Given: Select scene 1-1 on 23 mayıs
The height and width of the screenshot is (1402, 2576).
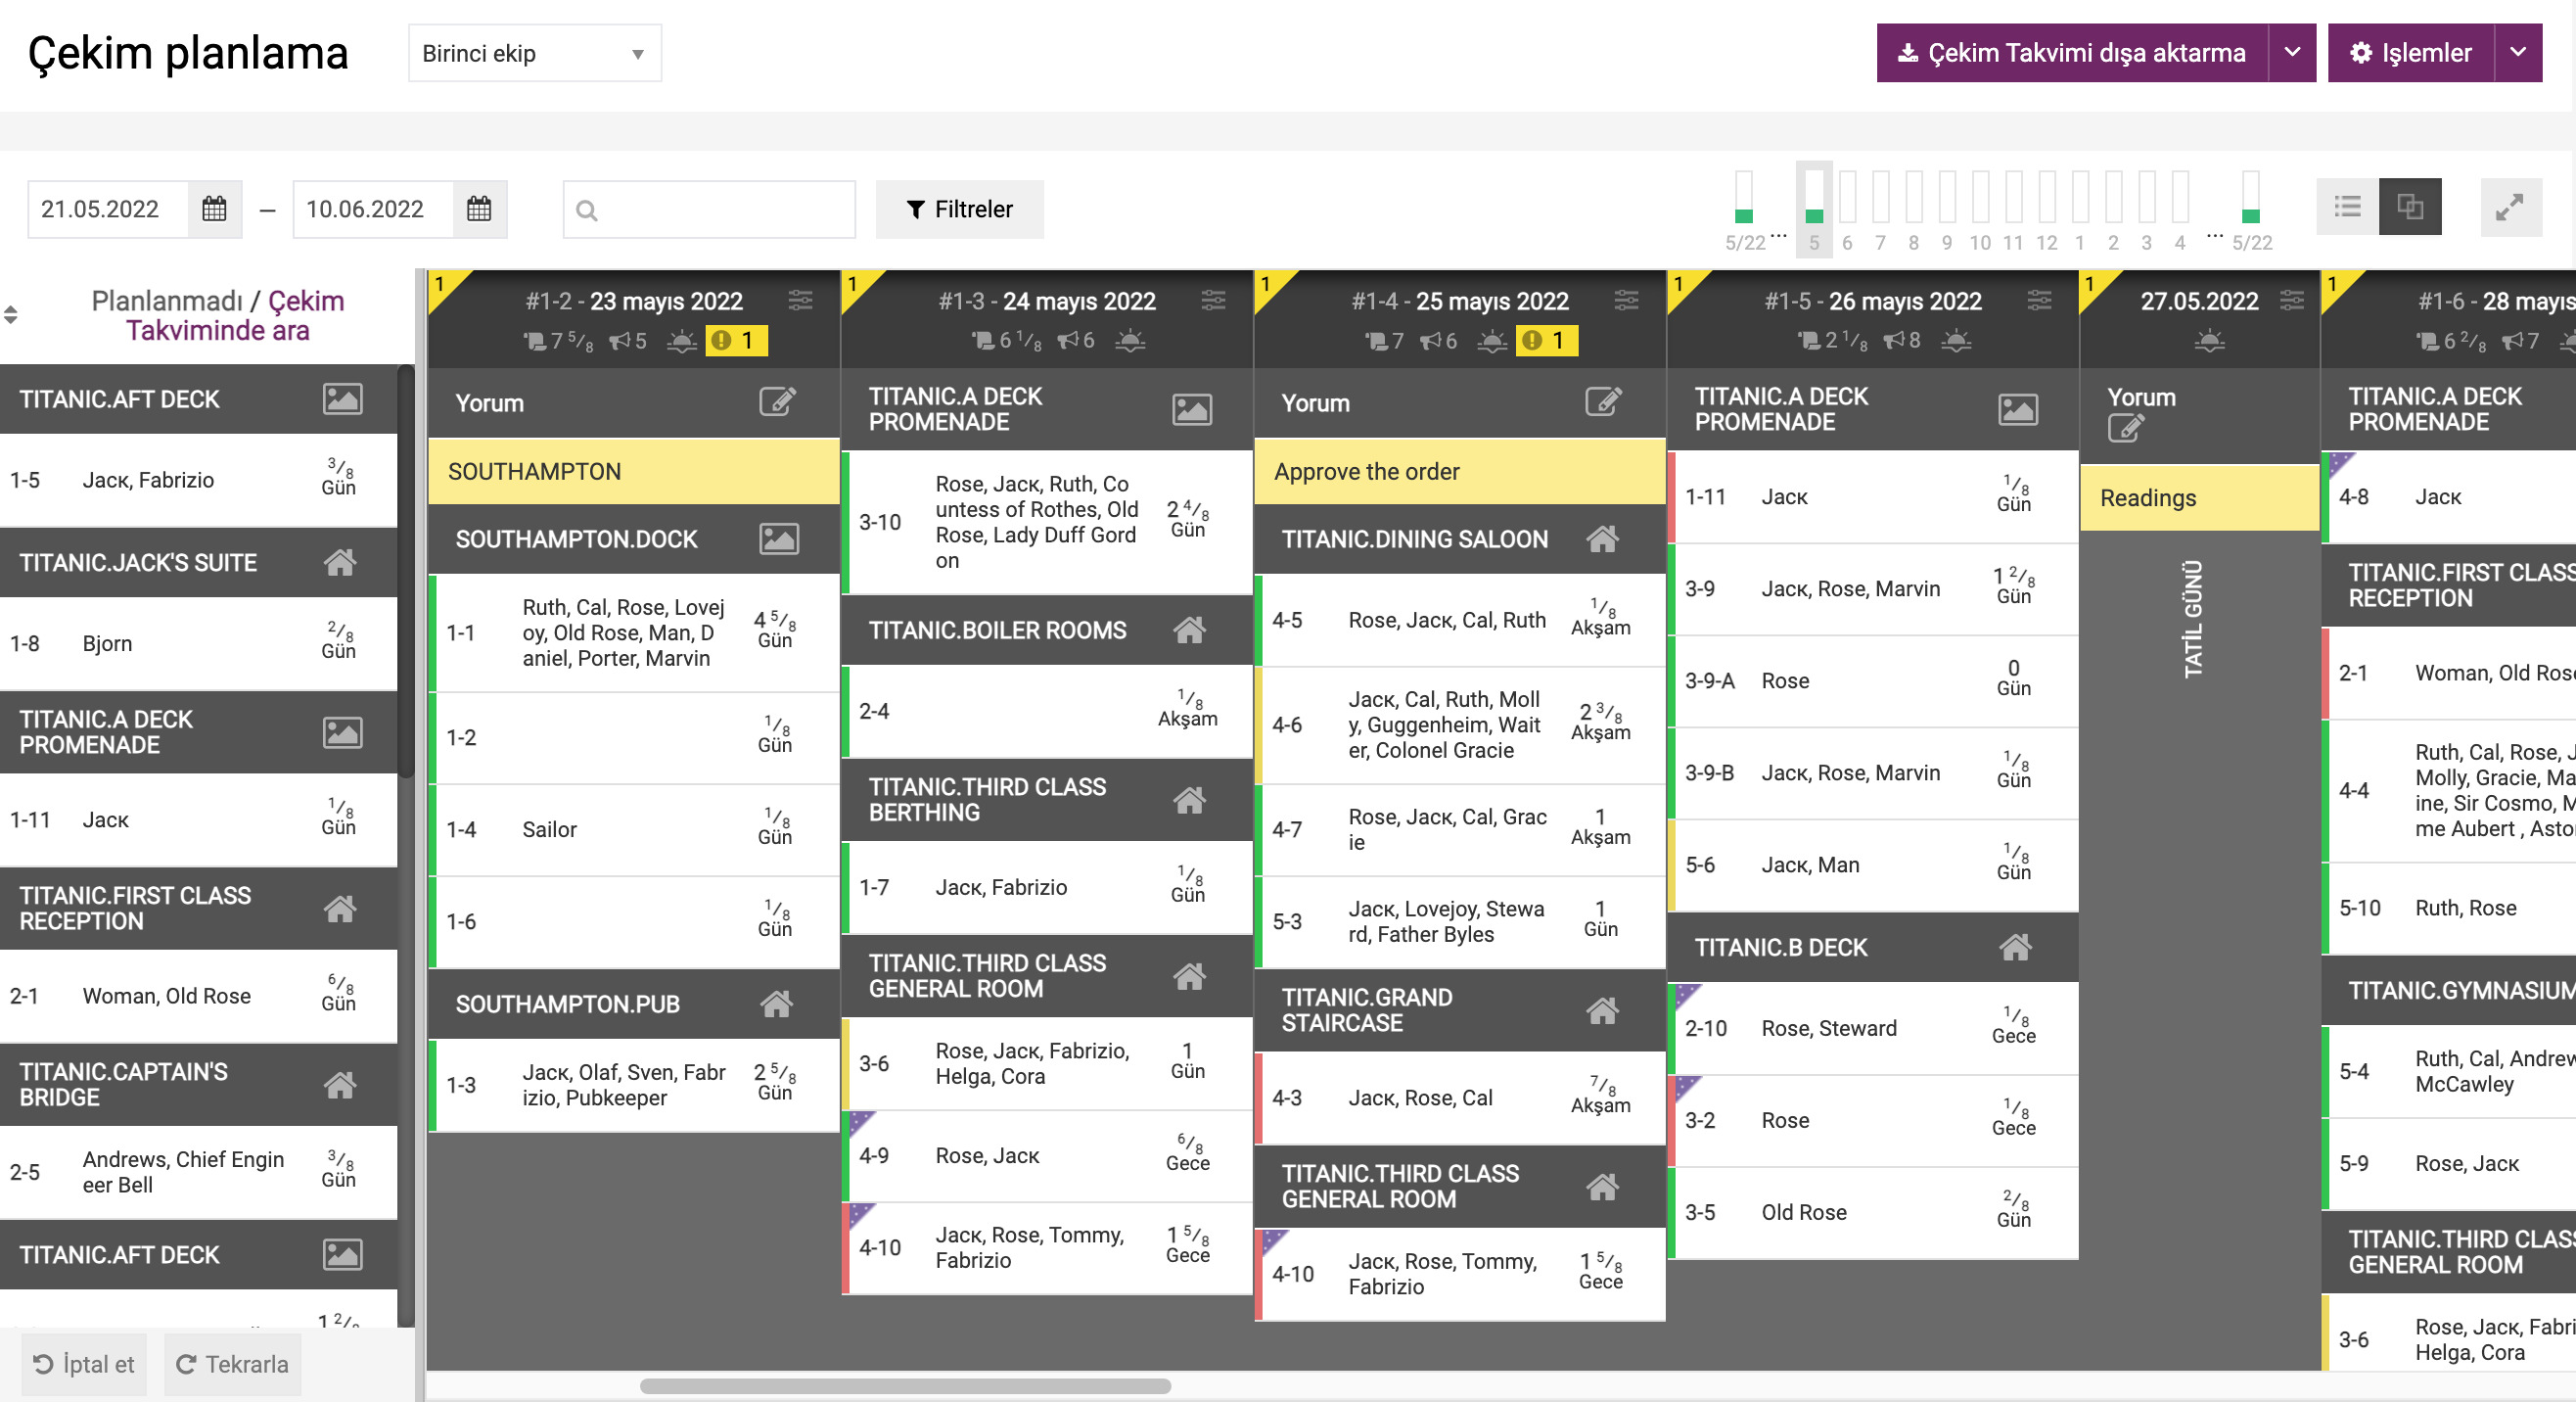Looking at the screenshot, I should click(634, 633).
